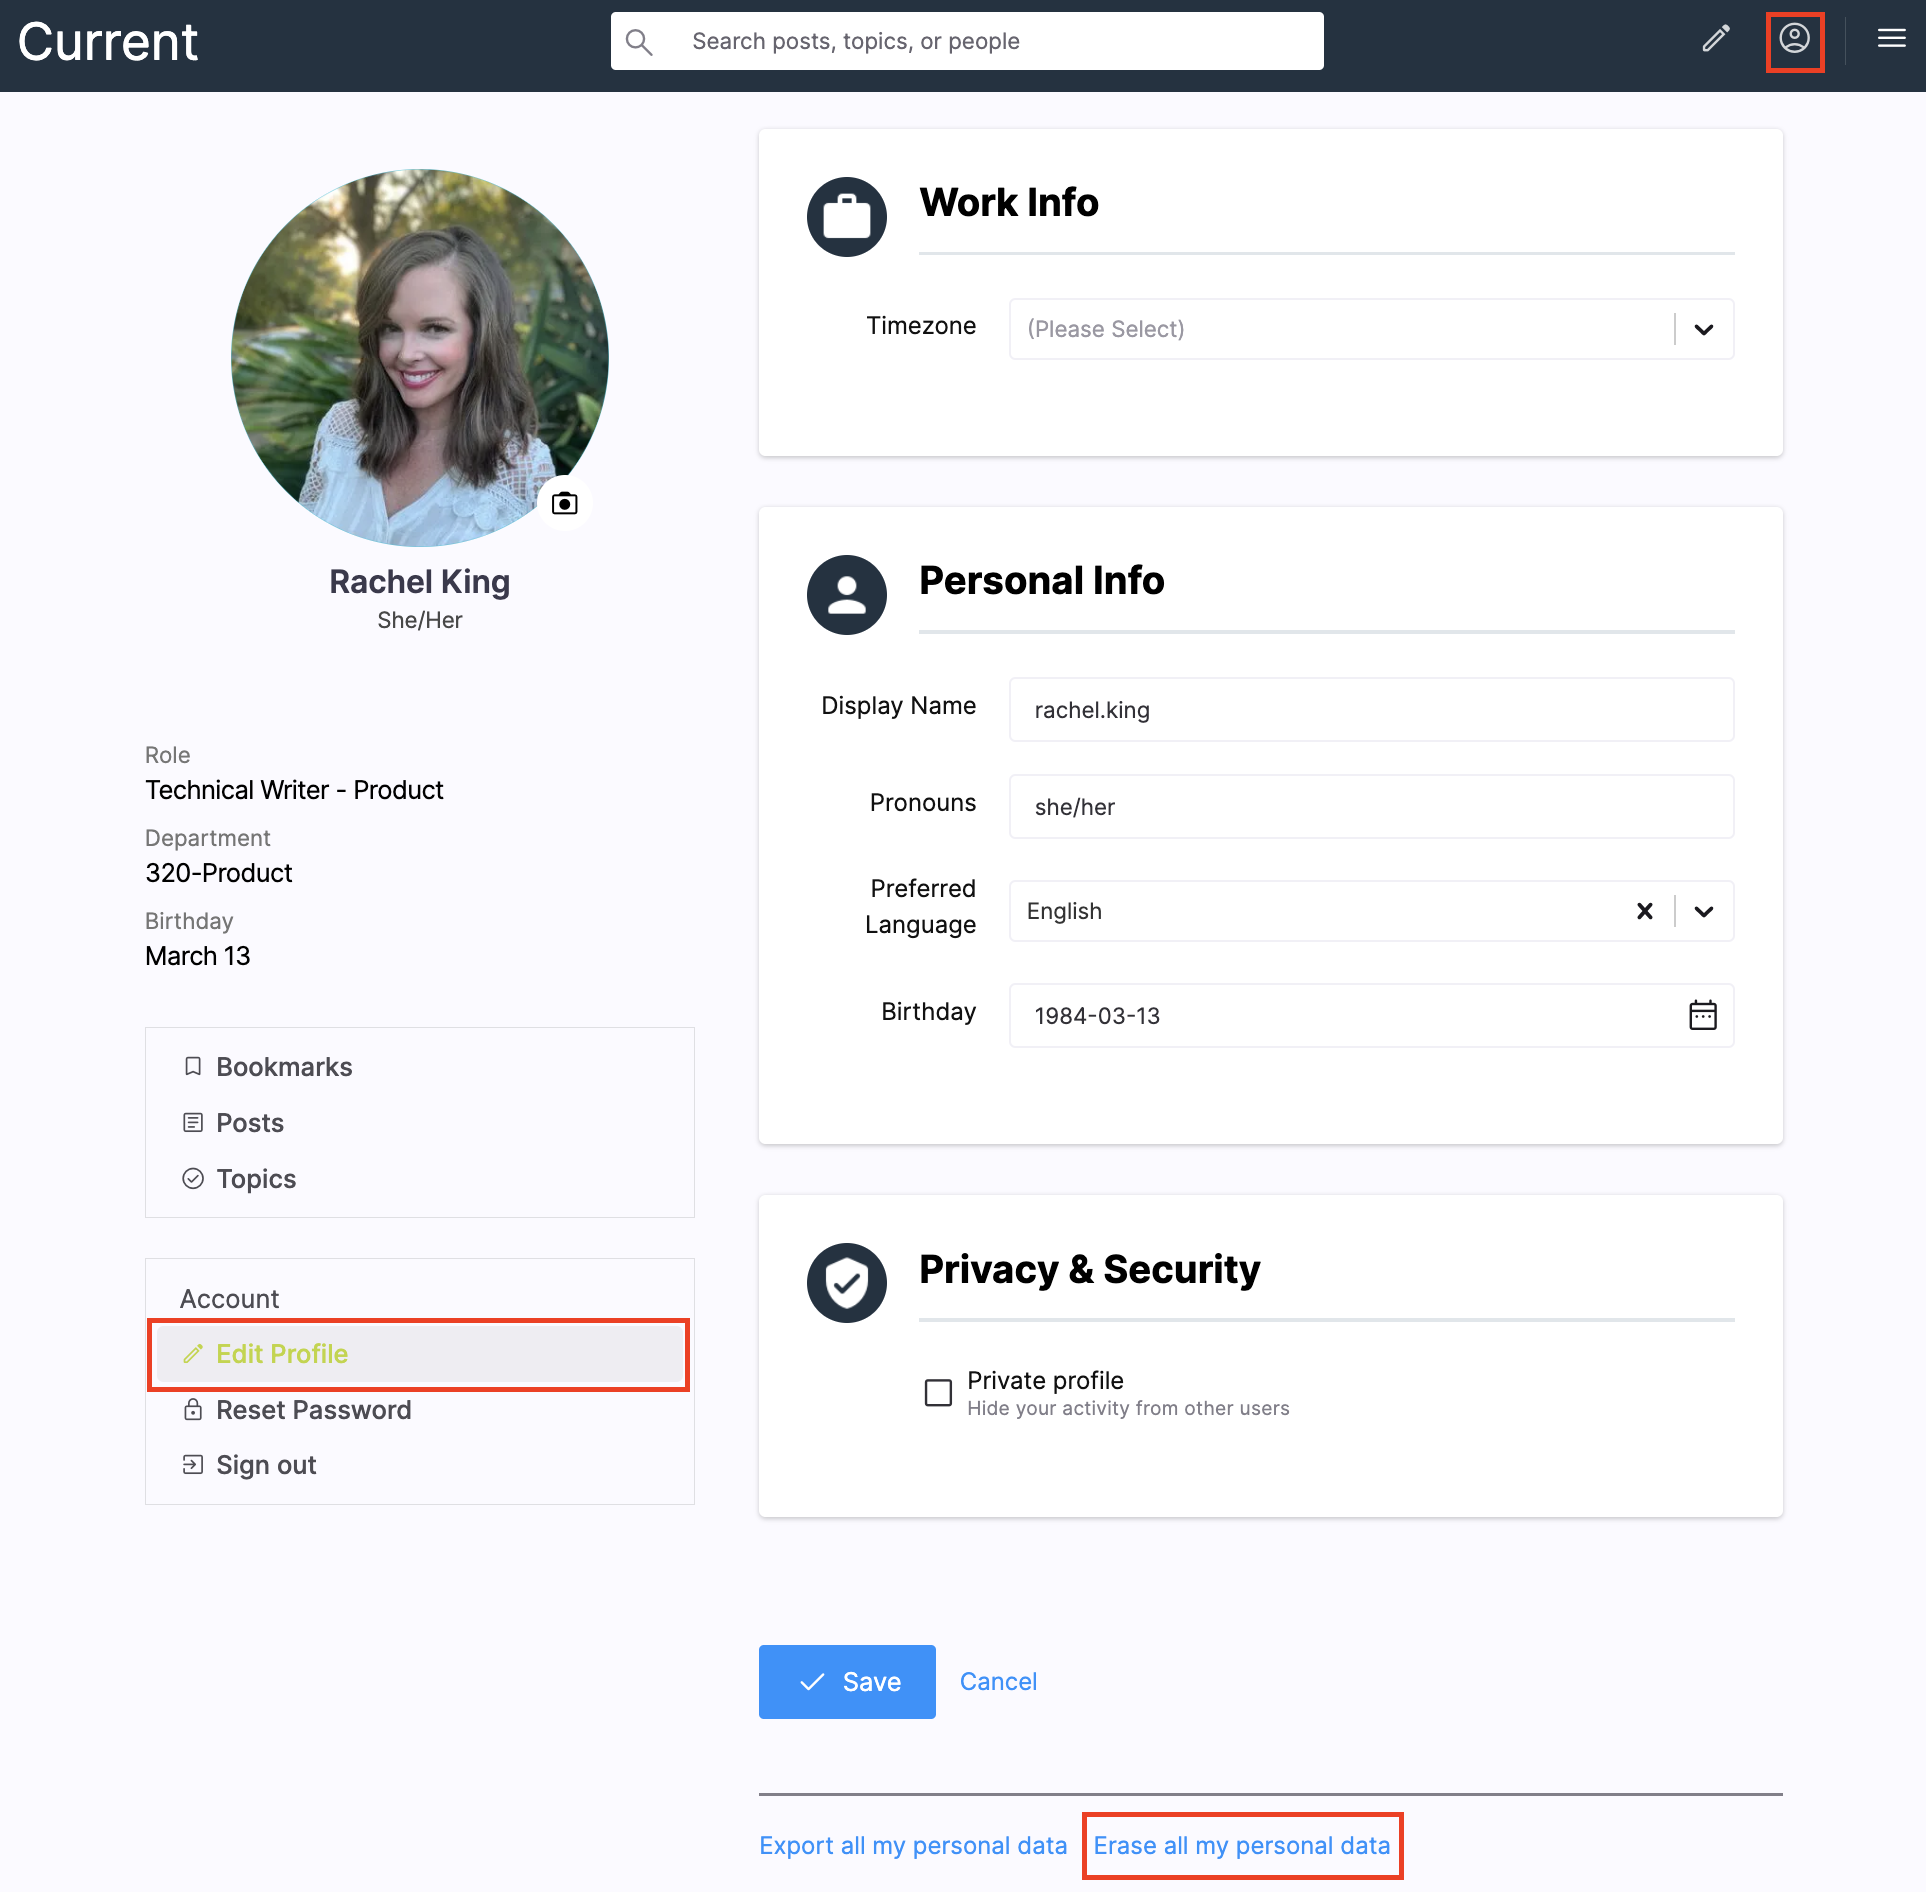This screenshot has height=1892, width=1926.
Task: Click the Privacy & Security shield icon
Action: click(847, 1283)
